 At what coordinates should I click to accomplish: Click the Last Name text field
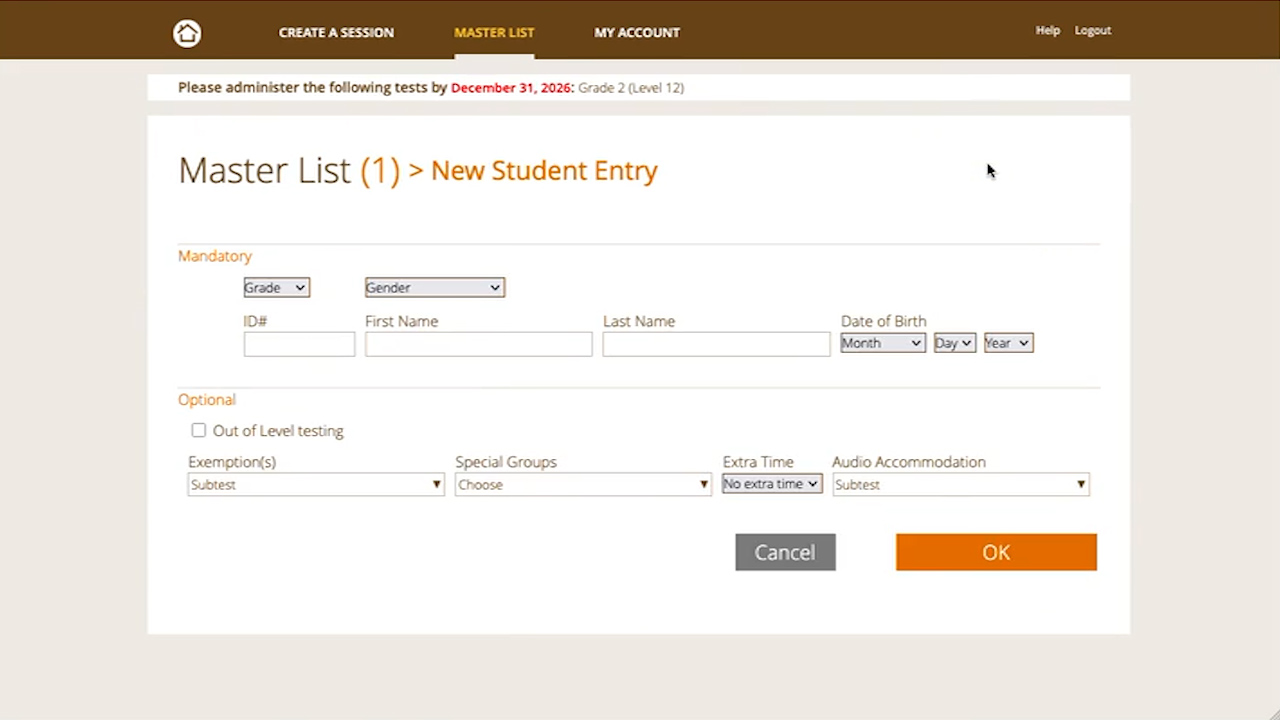click(716, 344)
